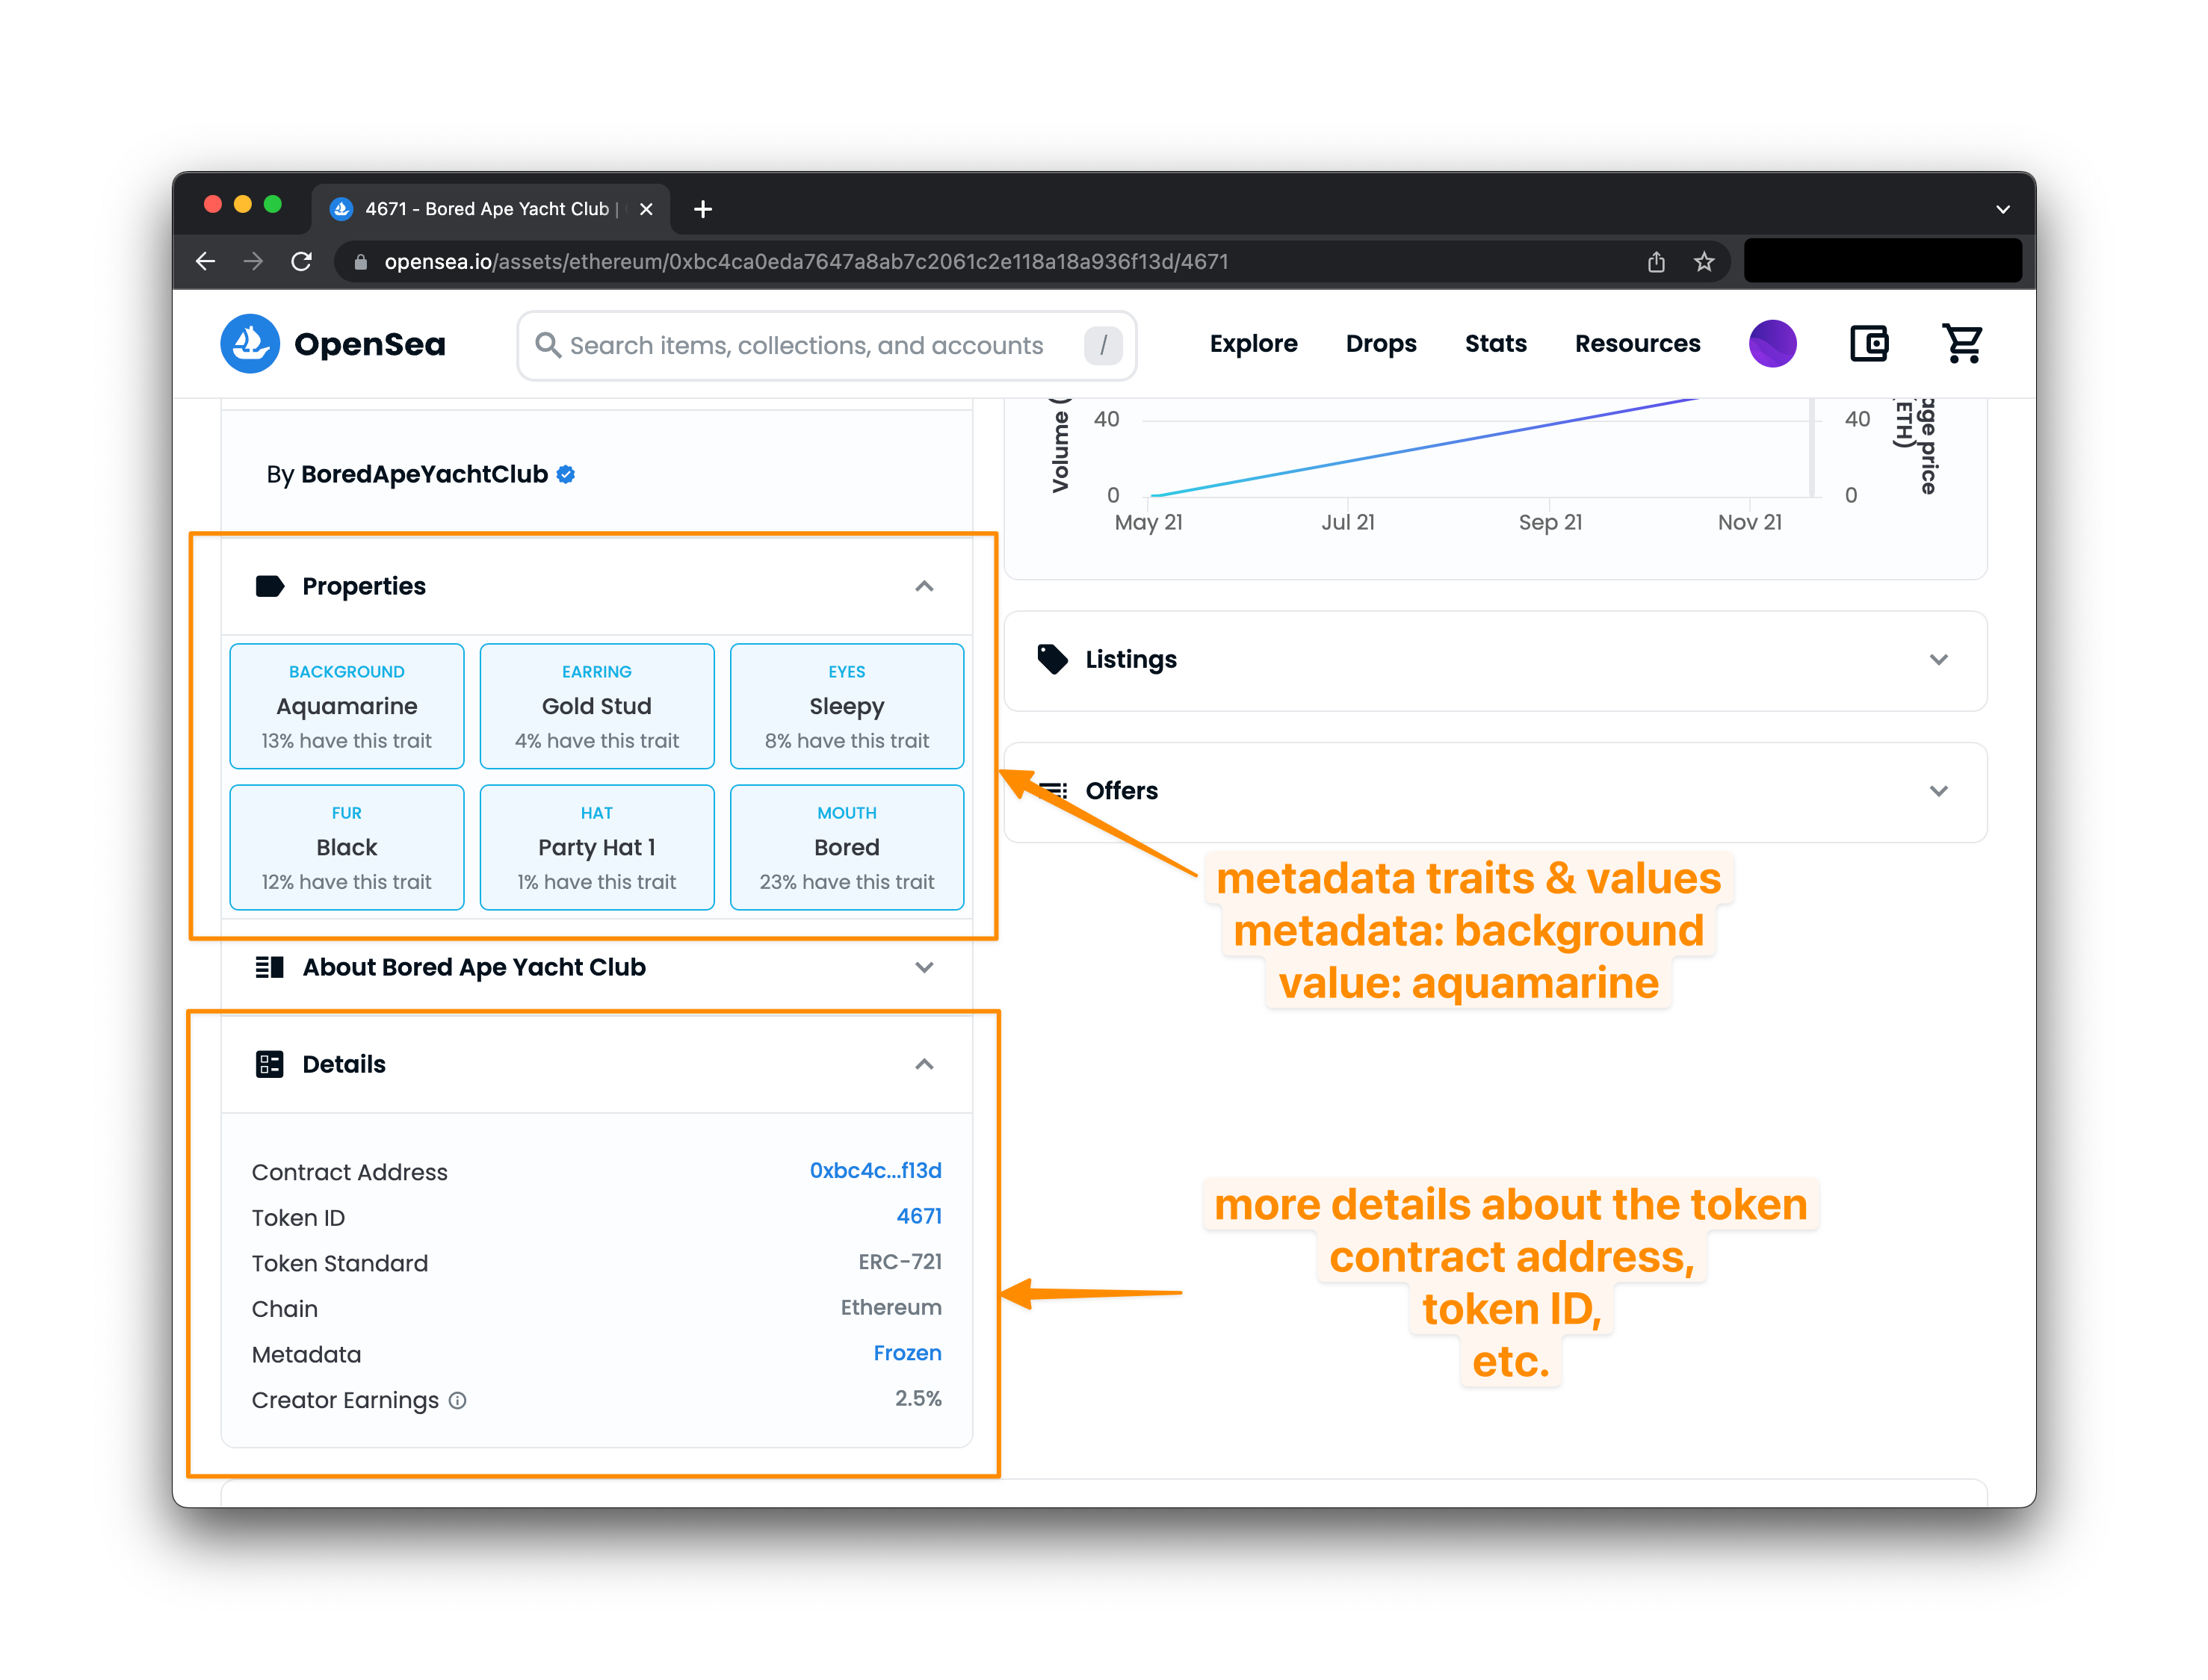Click the info icon beside Creator Earnings
The width and height of the screenshot is (2208, 1680).
click(x=457, y=1400)
